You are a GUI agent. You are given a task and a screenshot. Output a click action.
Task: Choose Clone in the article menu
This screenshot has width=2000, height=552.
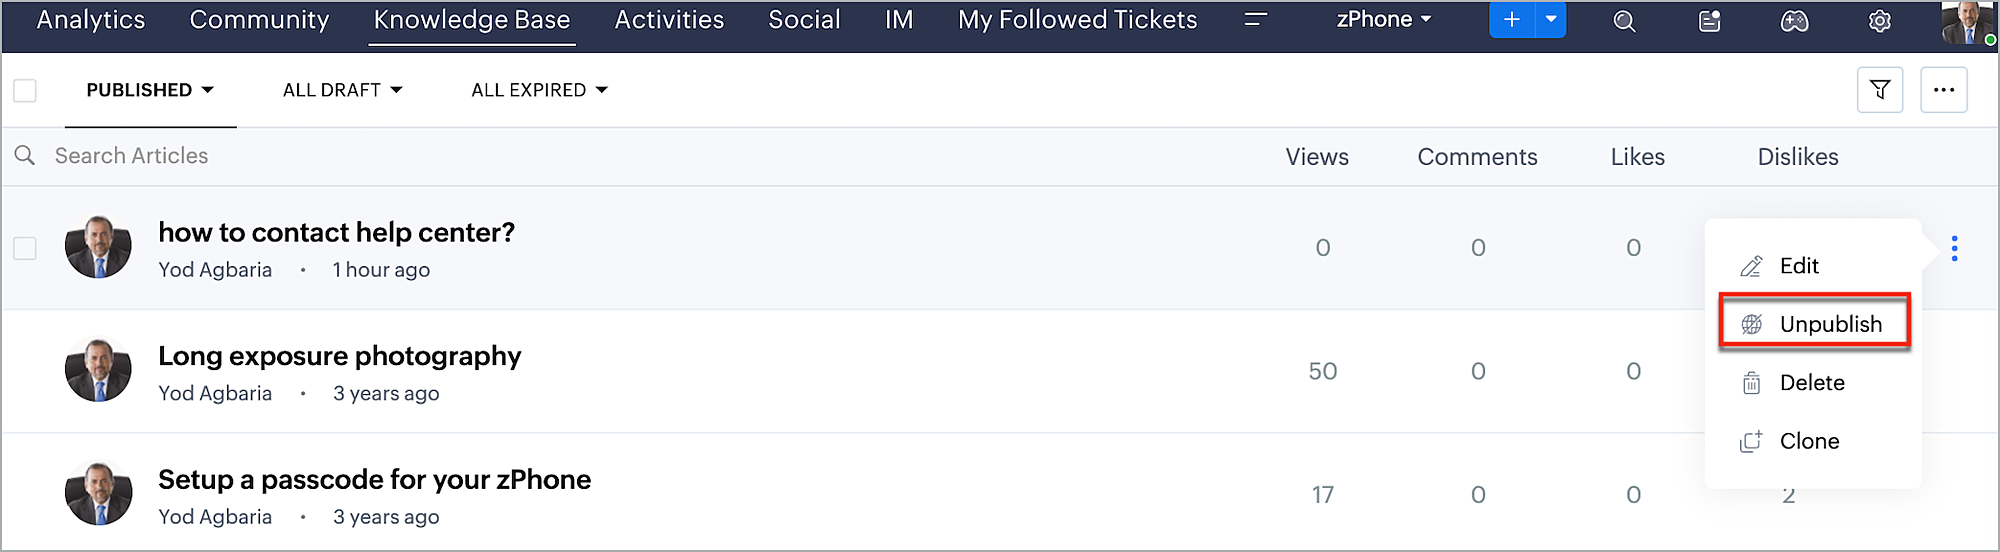(1808, 441)
